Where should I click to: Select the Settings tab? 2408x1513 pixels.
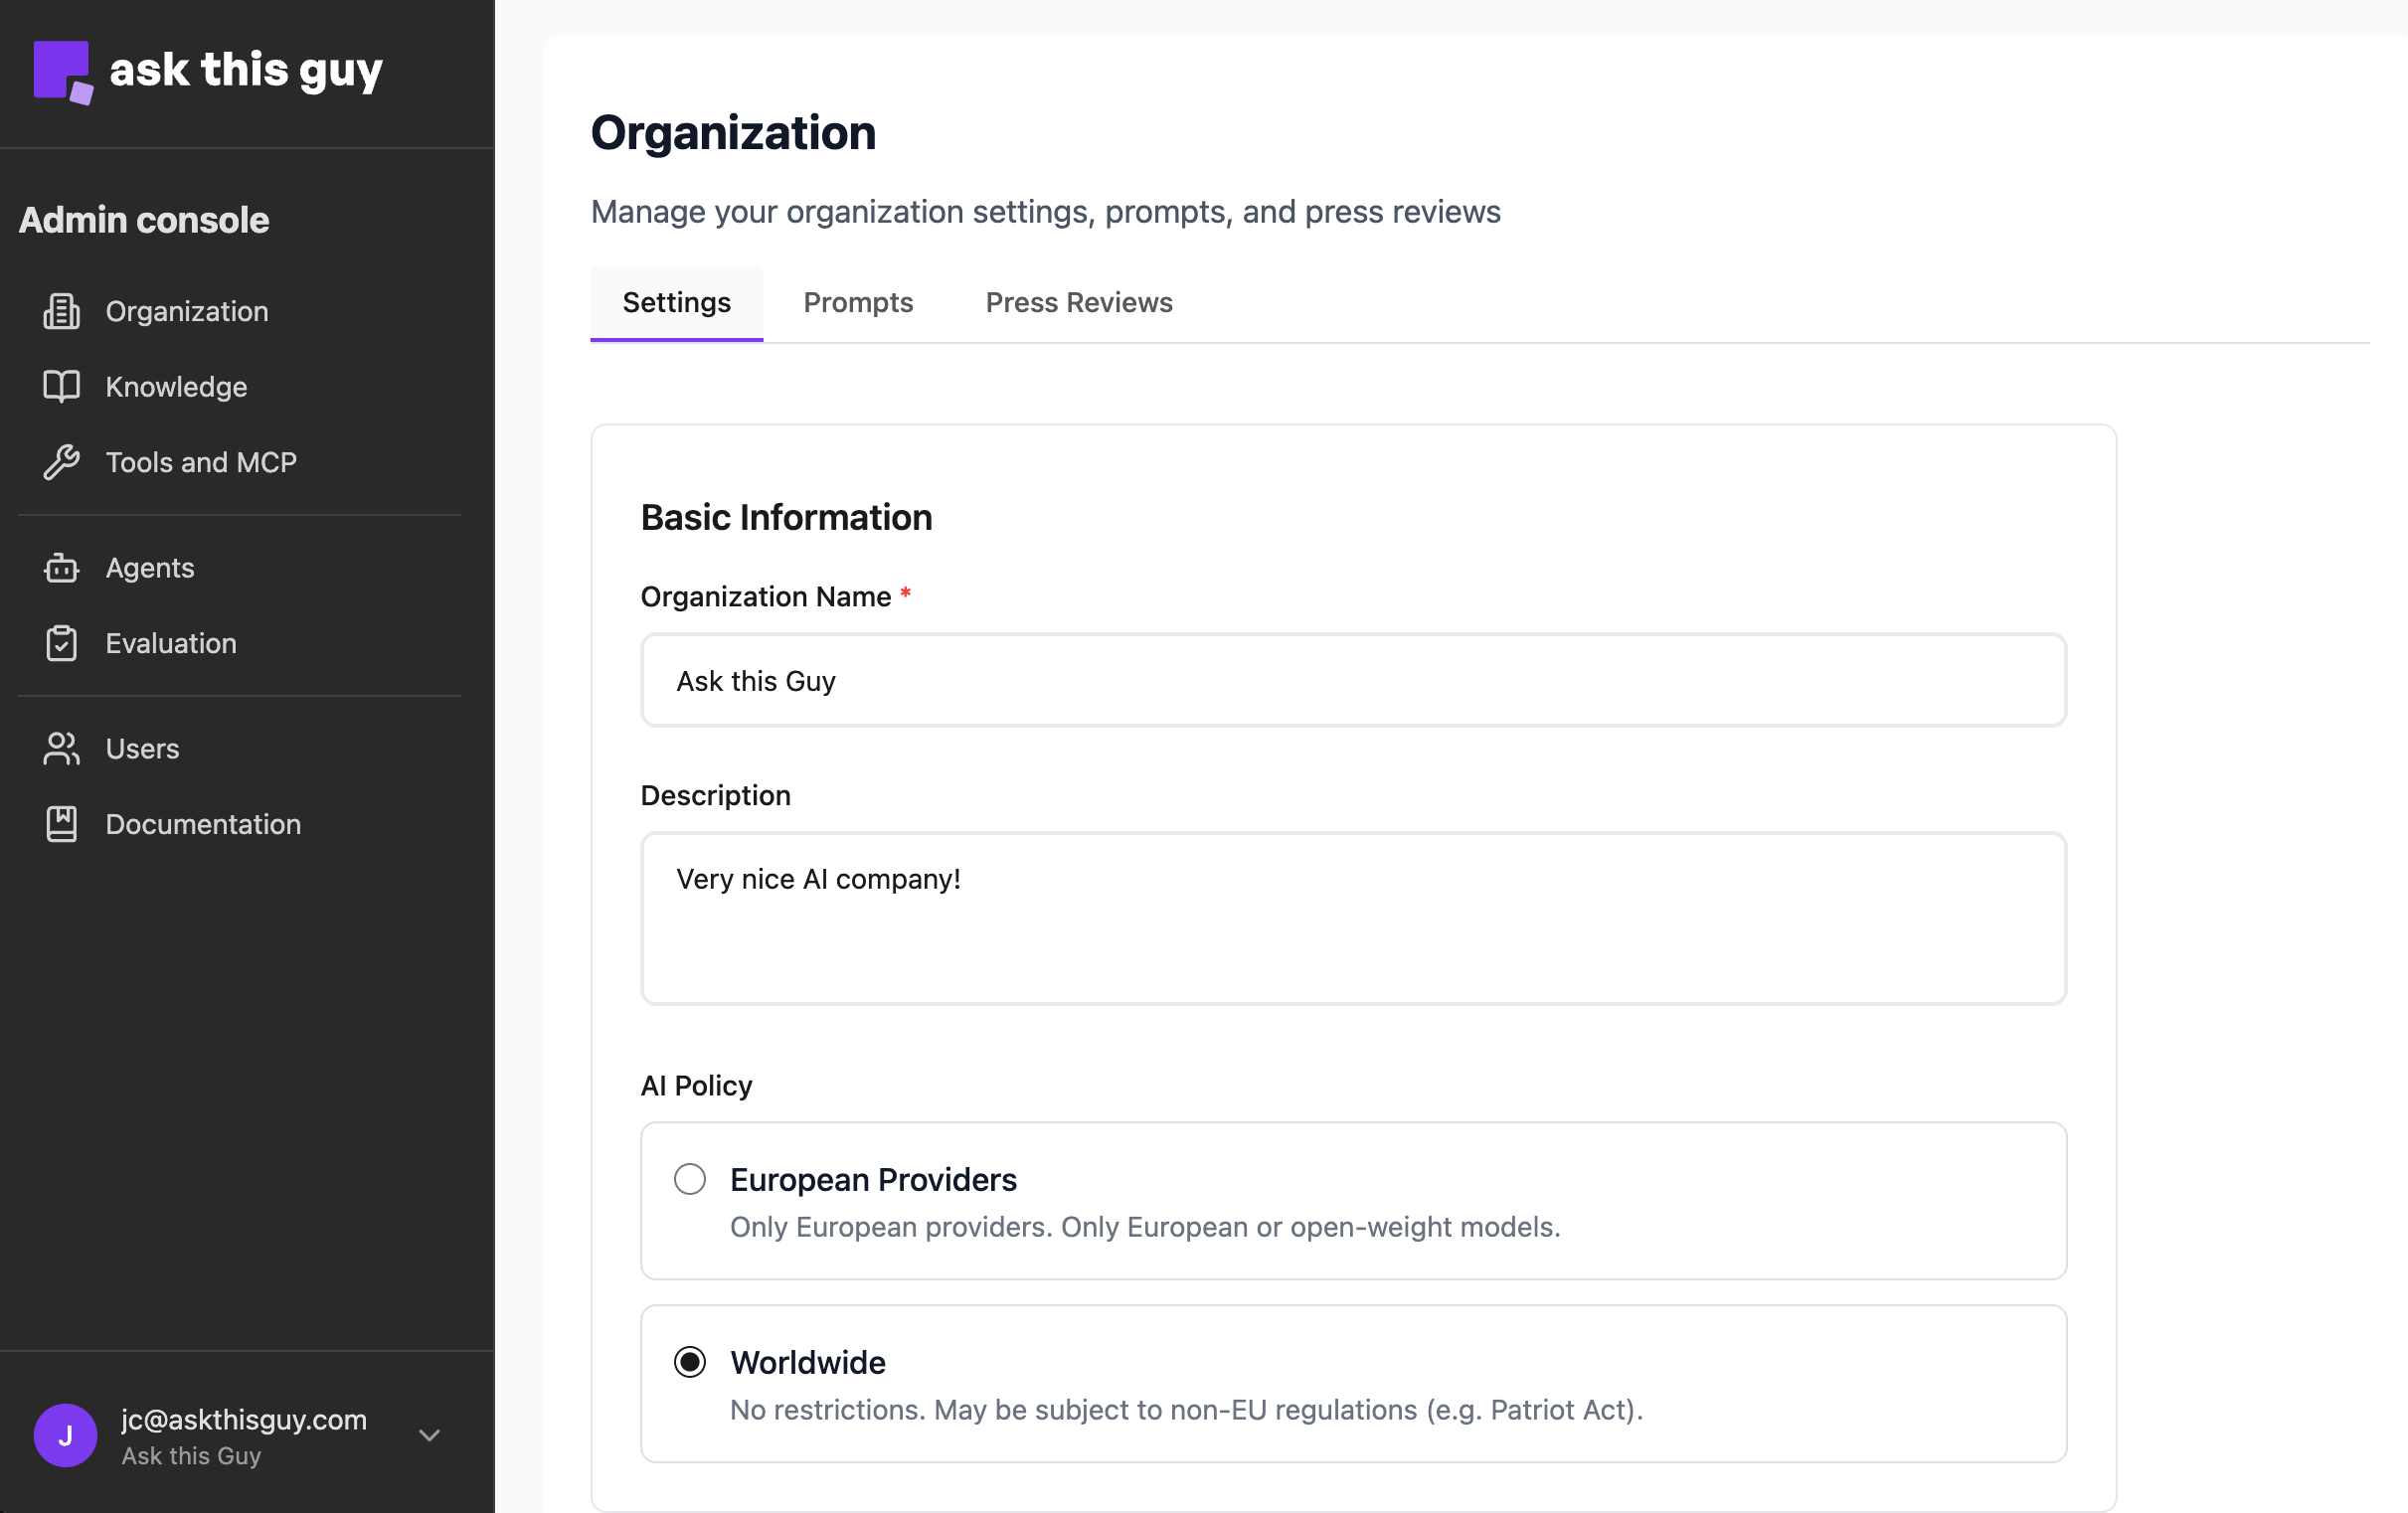(676, 302)
